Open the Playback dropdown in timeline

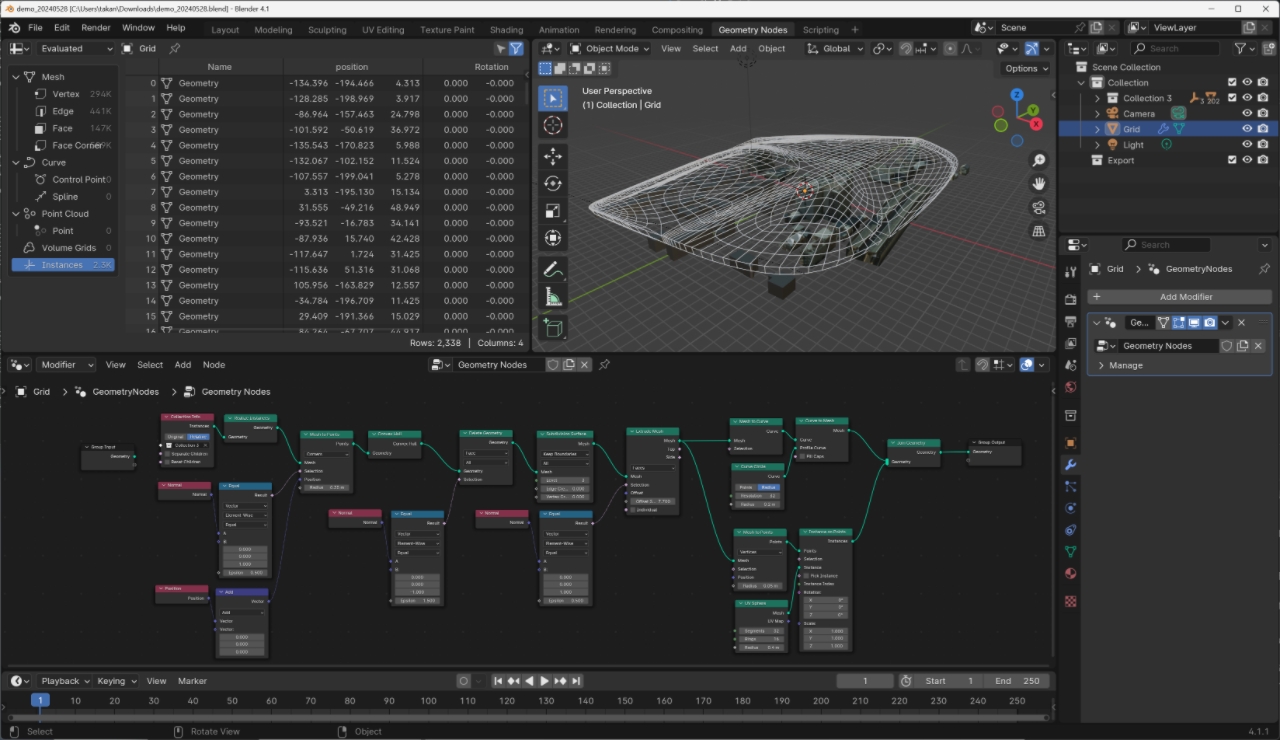pos(65,681)
